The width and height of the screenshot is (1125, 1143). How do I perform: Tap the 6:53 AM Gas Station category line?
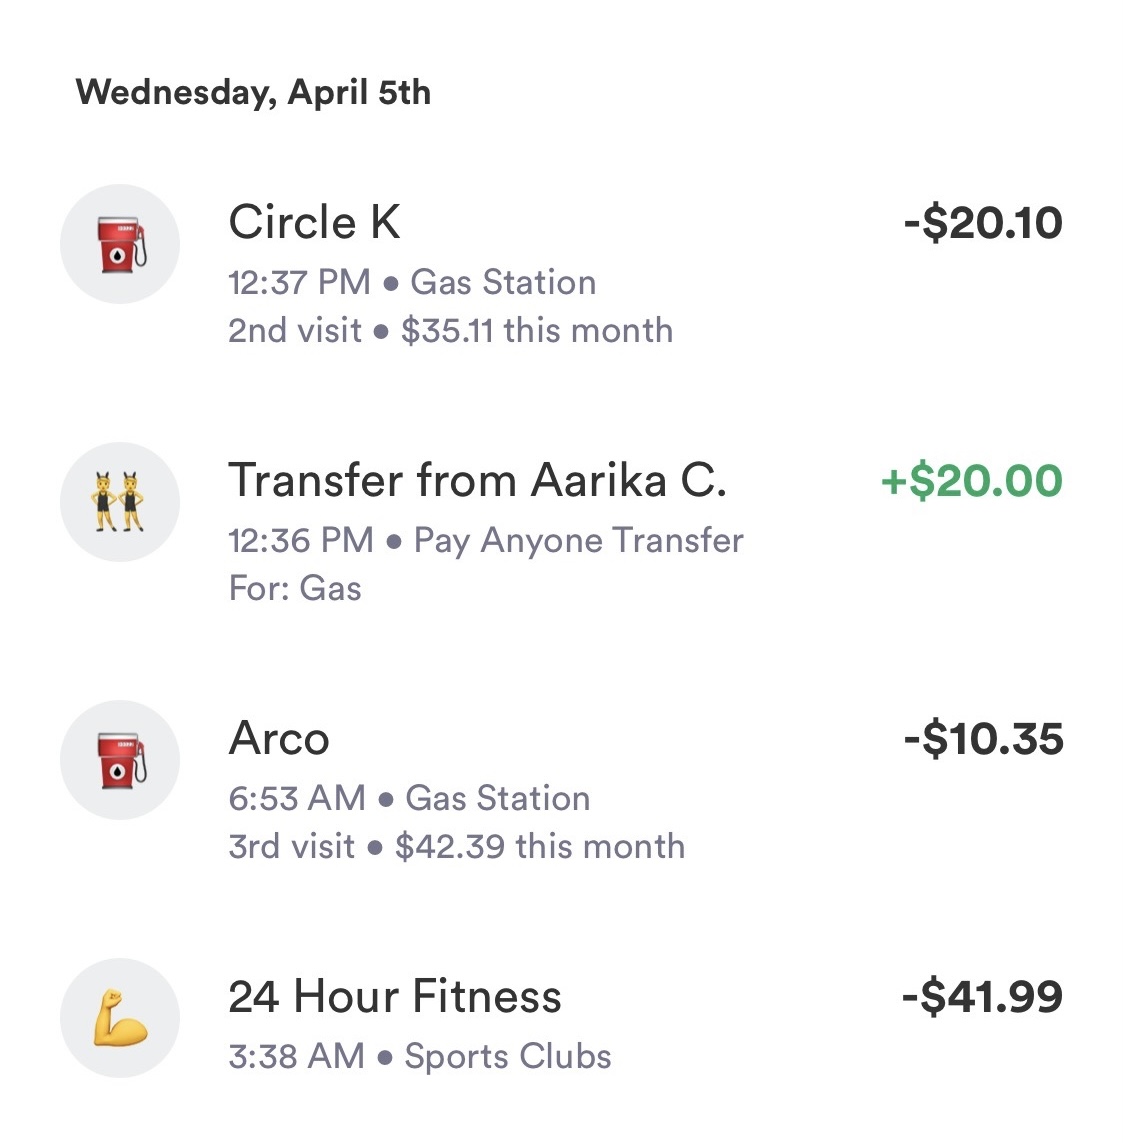[x=409, y=799]
